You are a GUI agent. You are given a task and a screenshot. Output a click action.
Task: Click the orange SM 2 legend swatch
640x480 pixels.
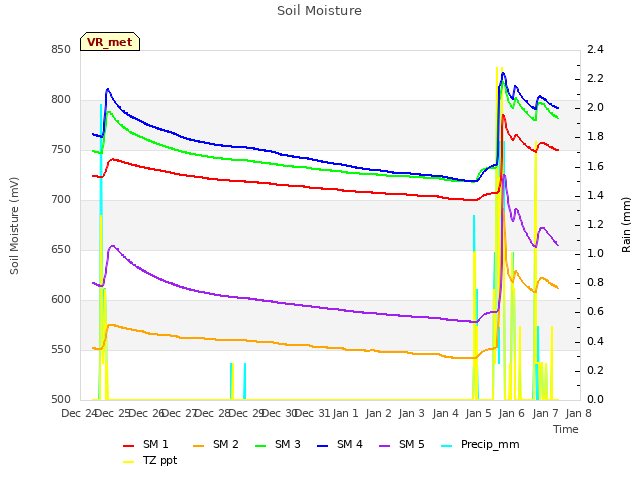click(x=199, y=446)
